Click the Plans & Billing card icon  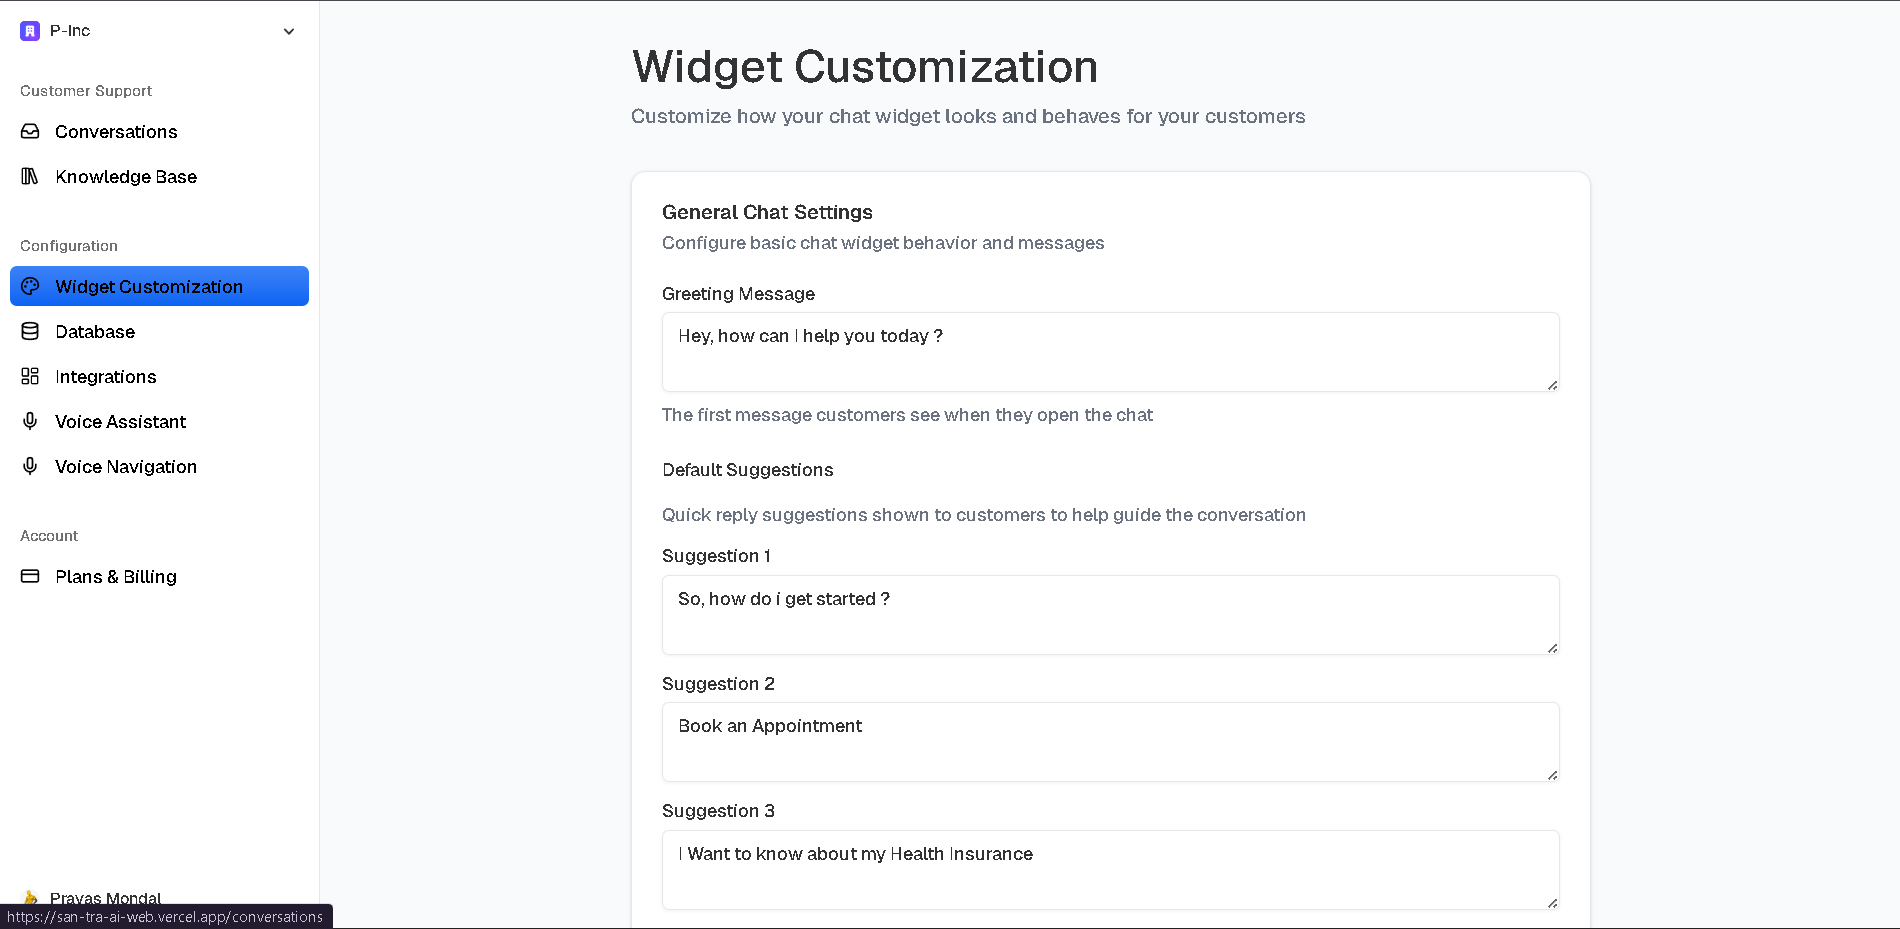tap(30, 576)
